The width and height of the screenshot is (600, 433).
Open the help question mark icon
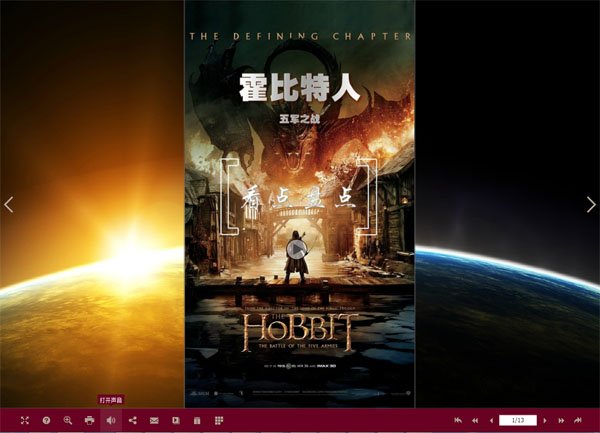[46, 420]
